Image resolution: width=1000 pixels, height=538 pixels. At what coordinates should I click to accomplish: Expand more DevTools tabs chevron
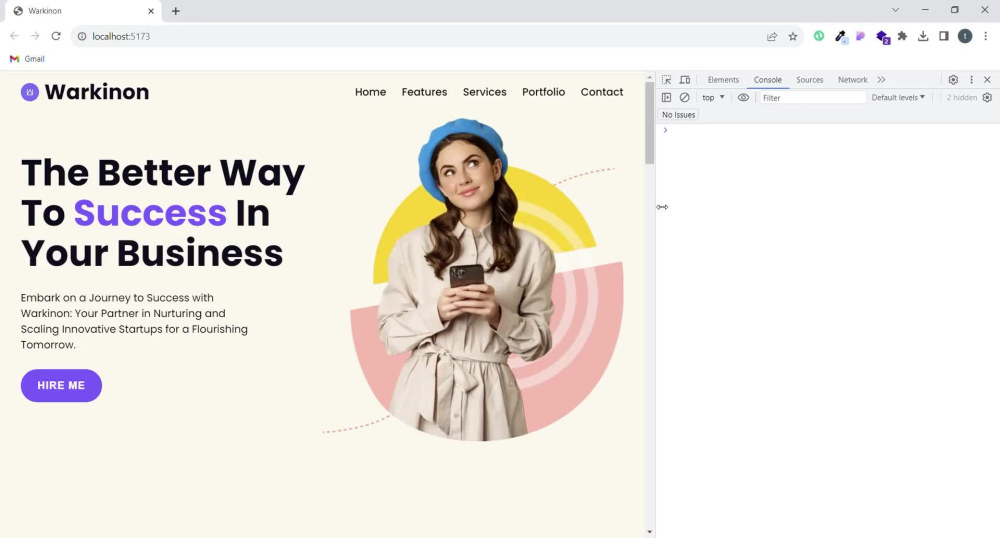[x=881, y=80]
